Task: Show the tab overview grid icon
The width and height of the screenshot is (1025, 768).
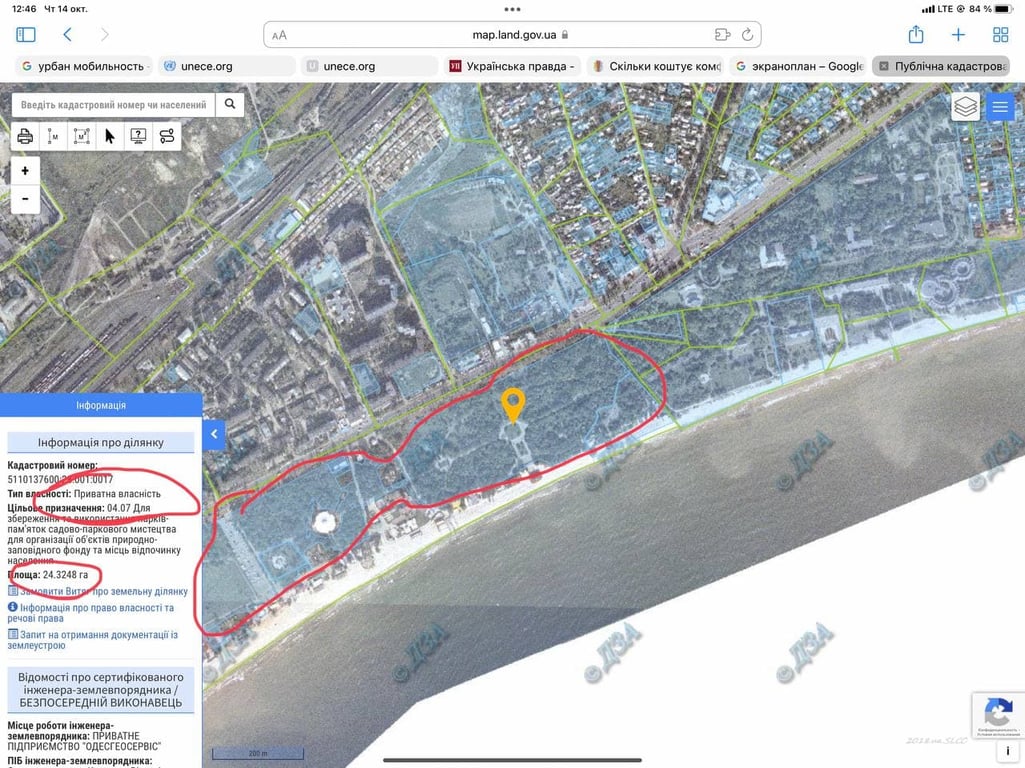Action: 1000,35
